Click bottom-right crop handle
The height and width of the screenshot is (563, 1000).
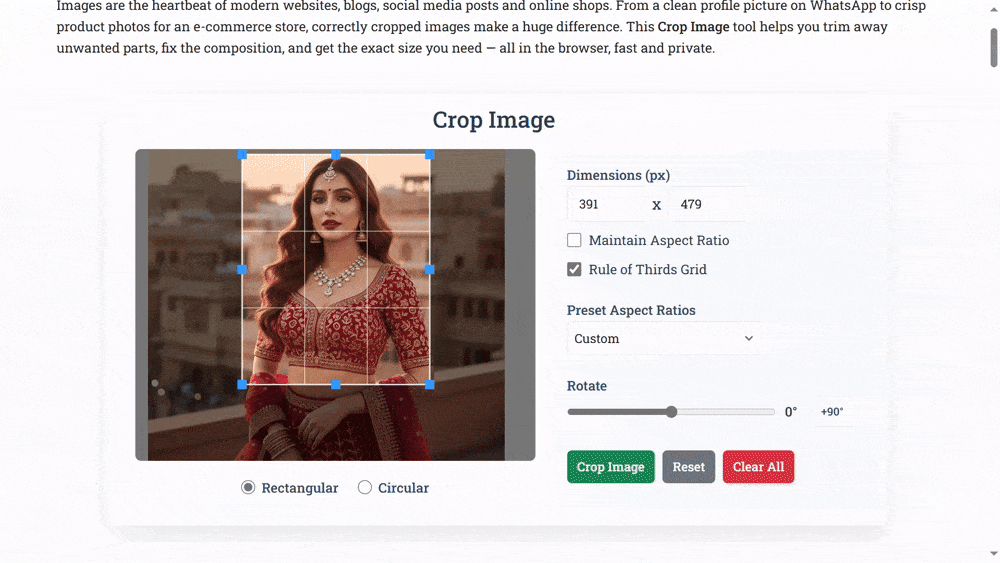point(430,384)
